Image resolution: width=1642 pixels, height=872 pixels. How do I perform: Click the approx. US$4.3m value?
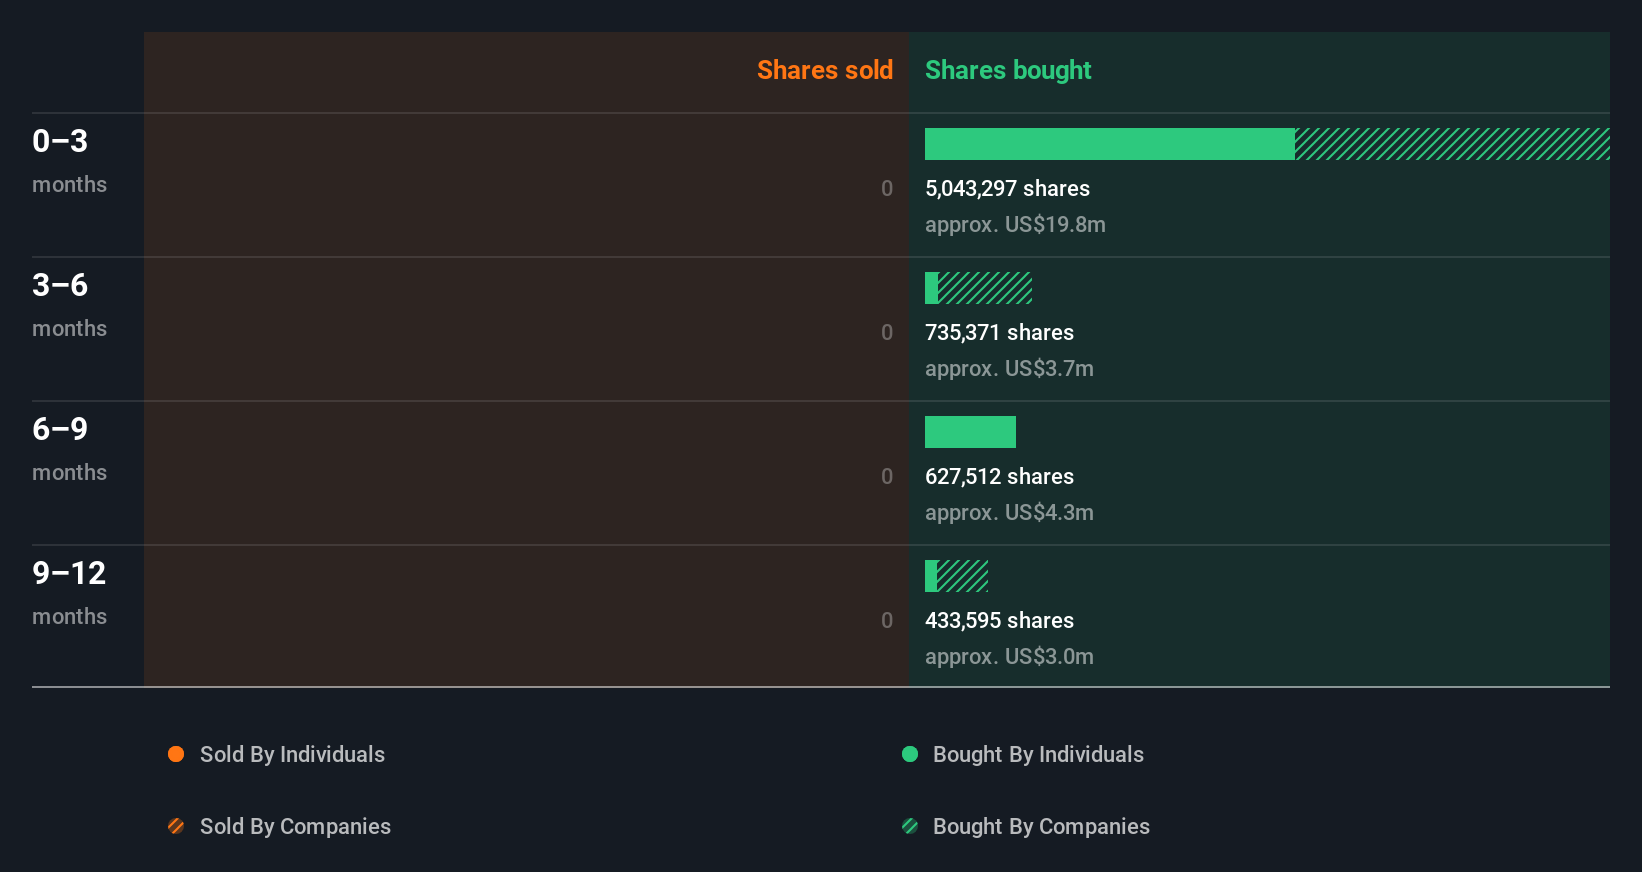tap(1009, 512)
